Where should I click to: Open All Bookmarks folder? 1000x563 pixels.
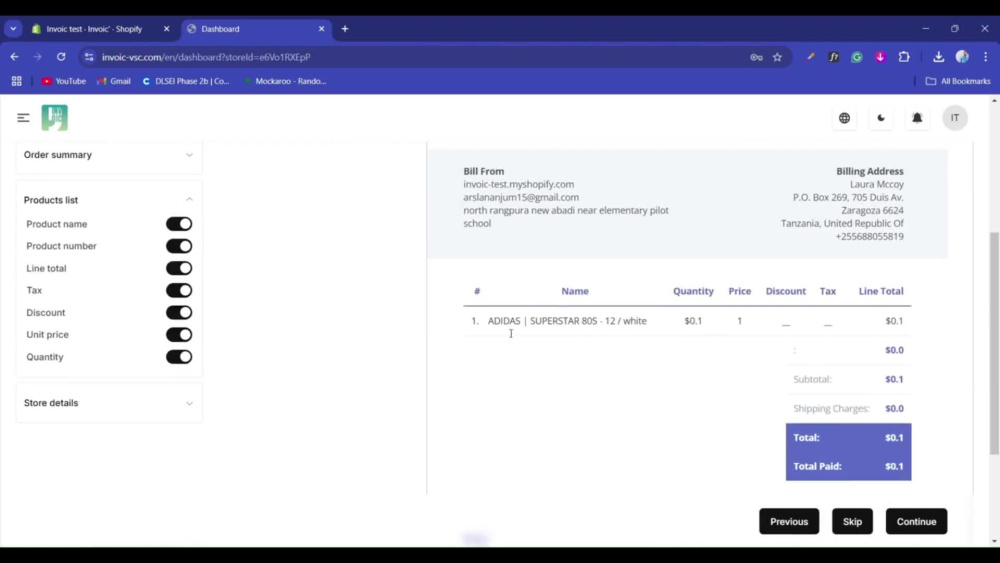pos(958,81)
